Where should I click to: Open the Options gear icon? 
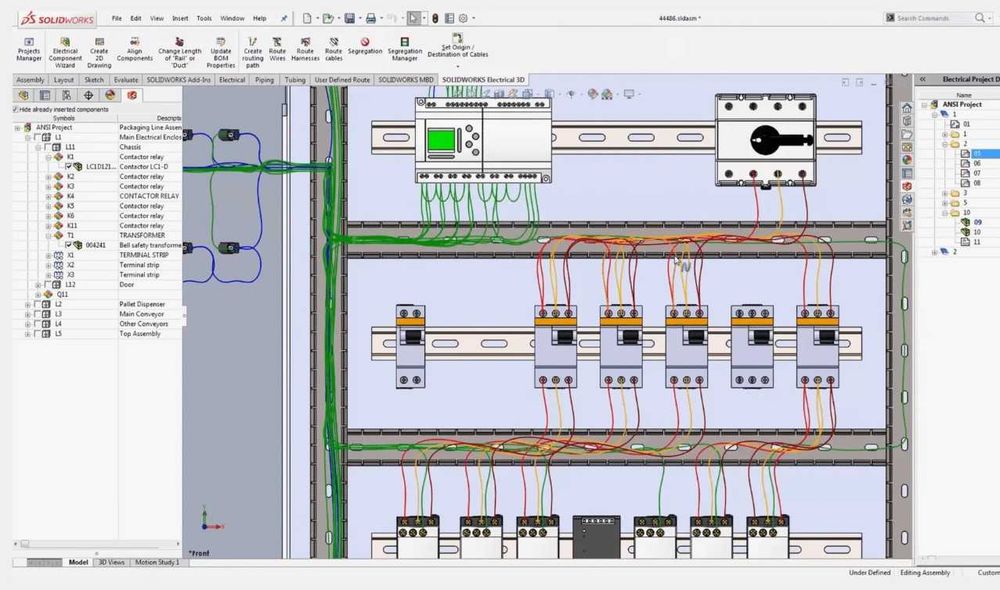pyautogui.click(x=464, y=18)
